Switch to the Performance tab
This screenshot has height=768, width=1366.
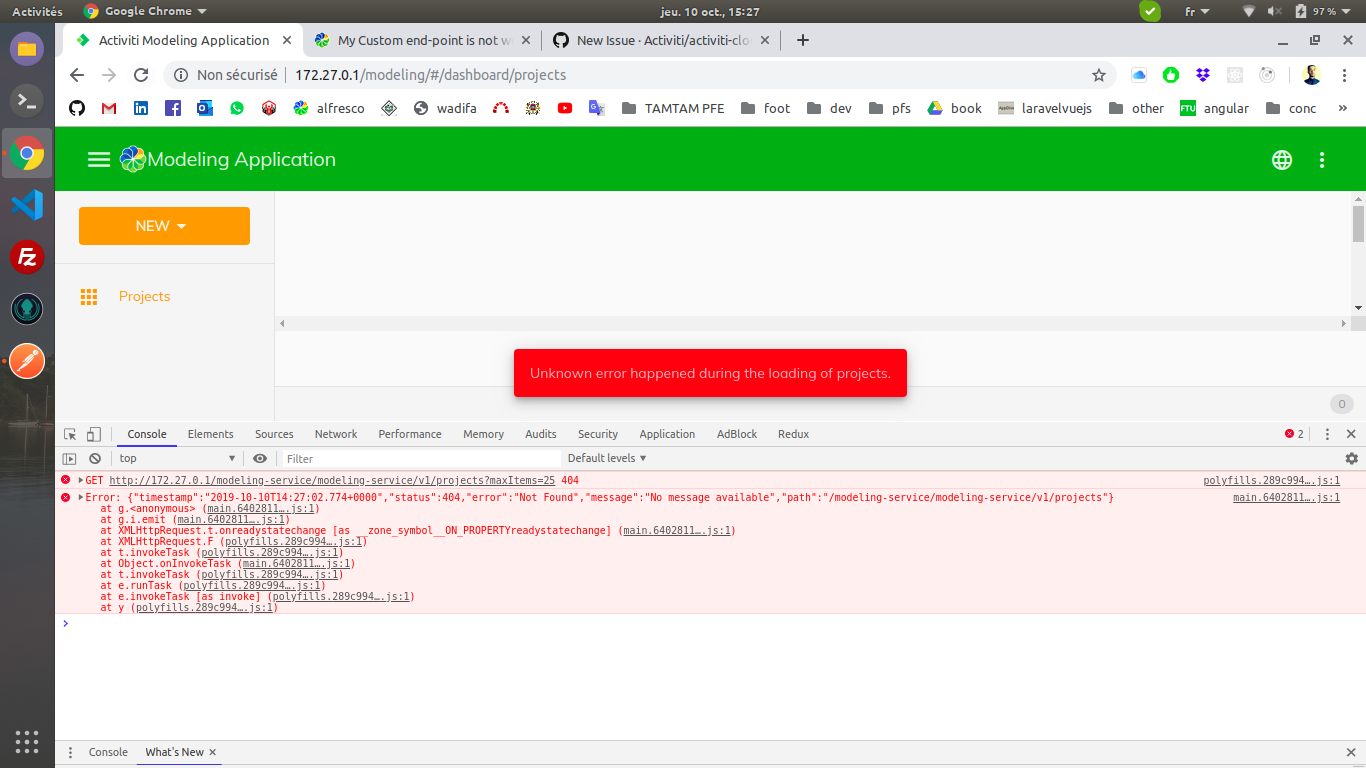click(410, 434)
